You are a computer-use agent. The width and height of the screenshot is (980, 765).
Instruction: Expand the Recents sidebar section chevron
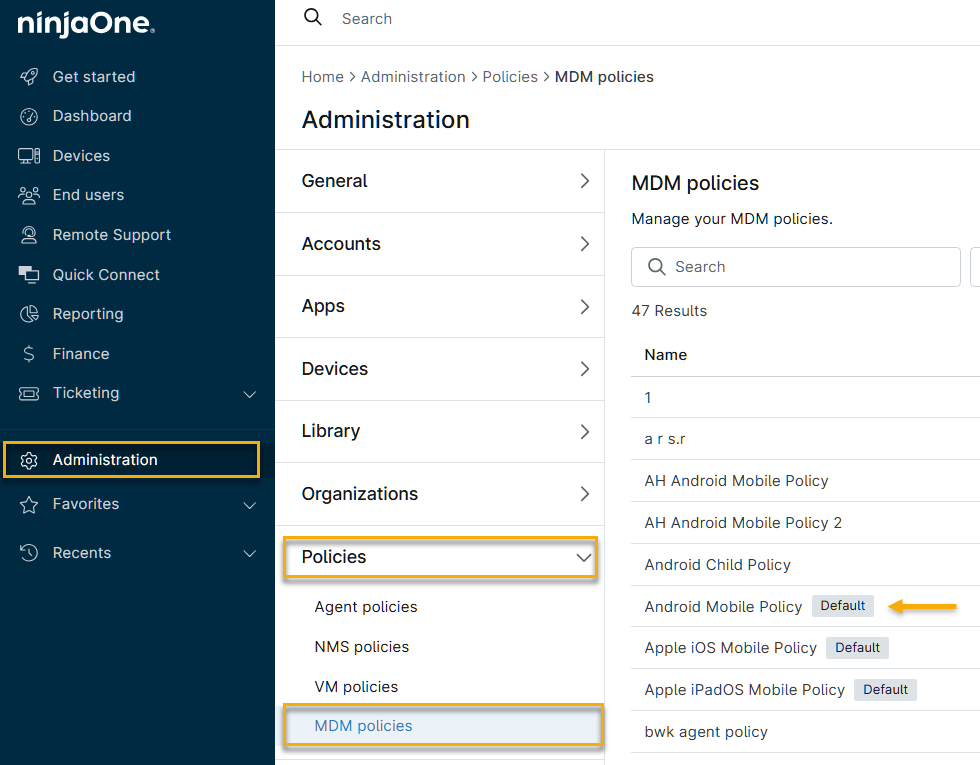249,554
